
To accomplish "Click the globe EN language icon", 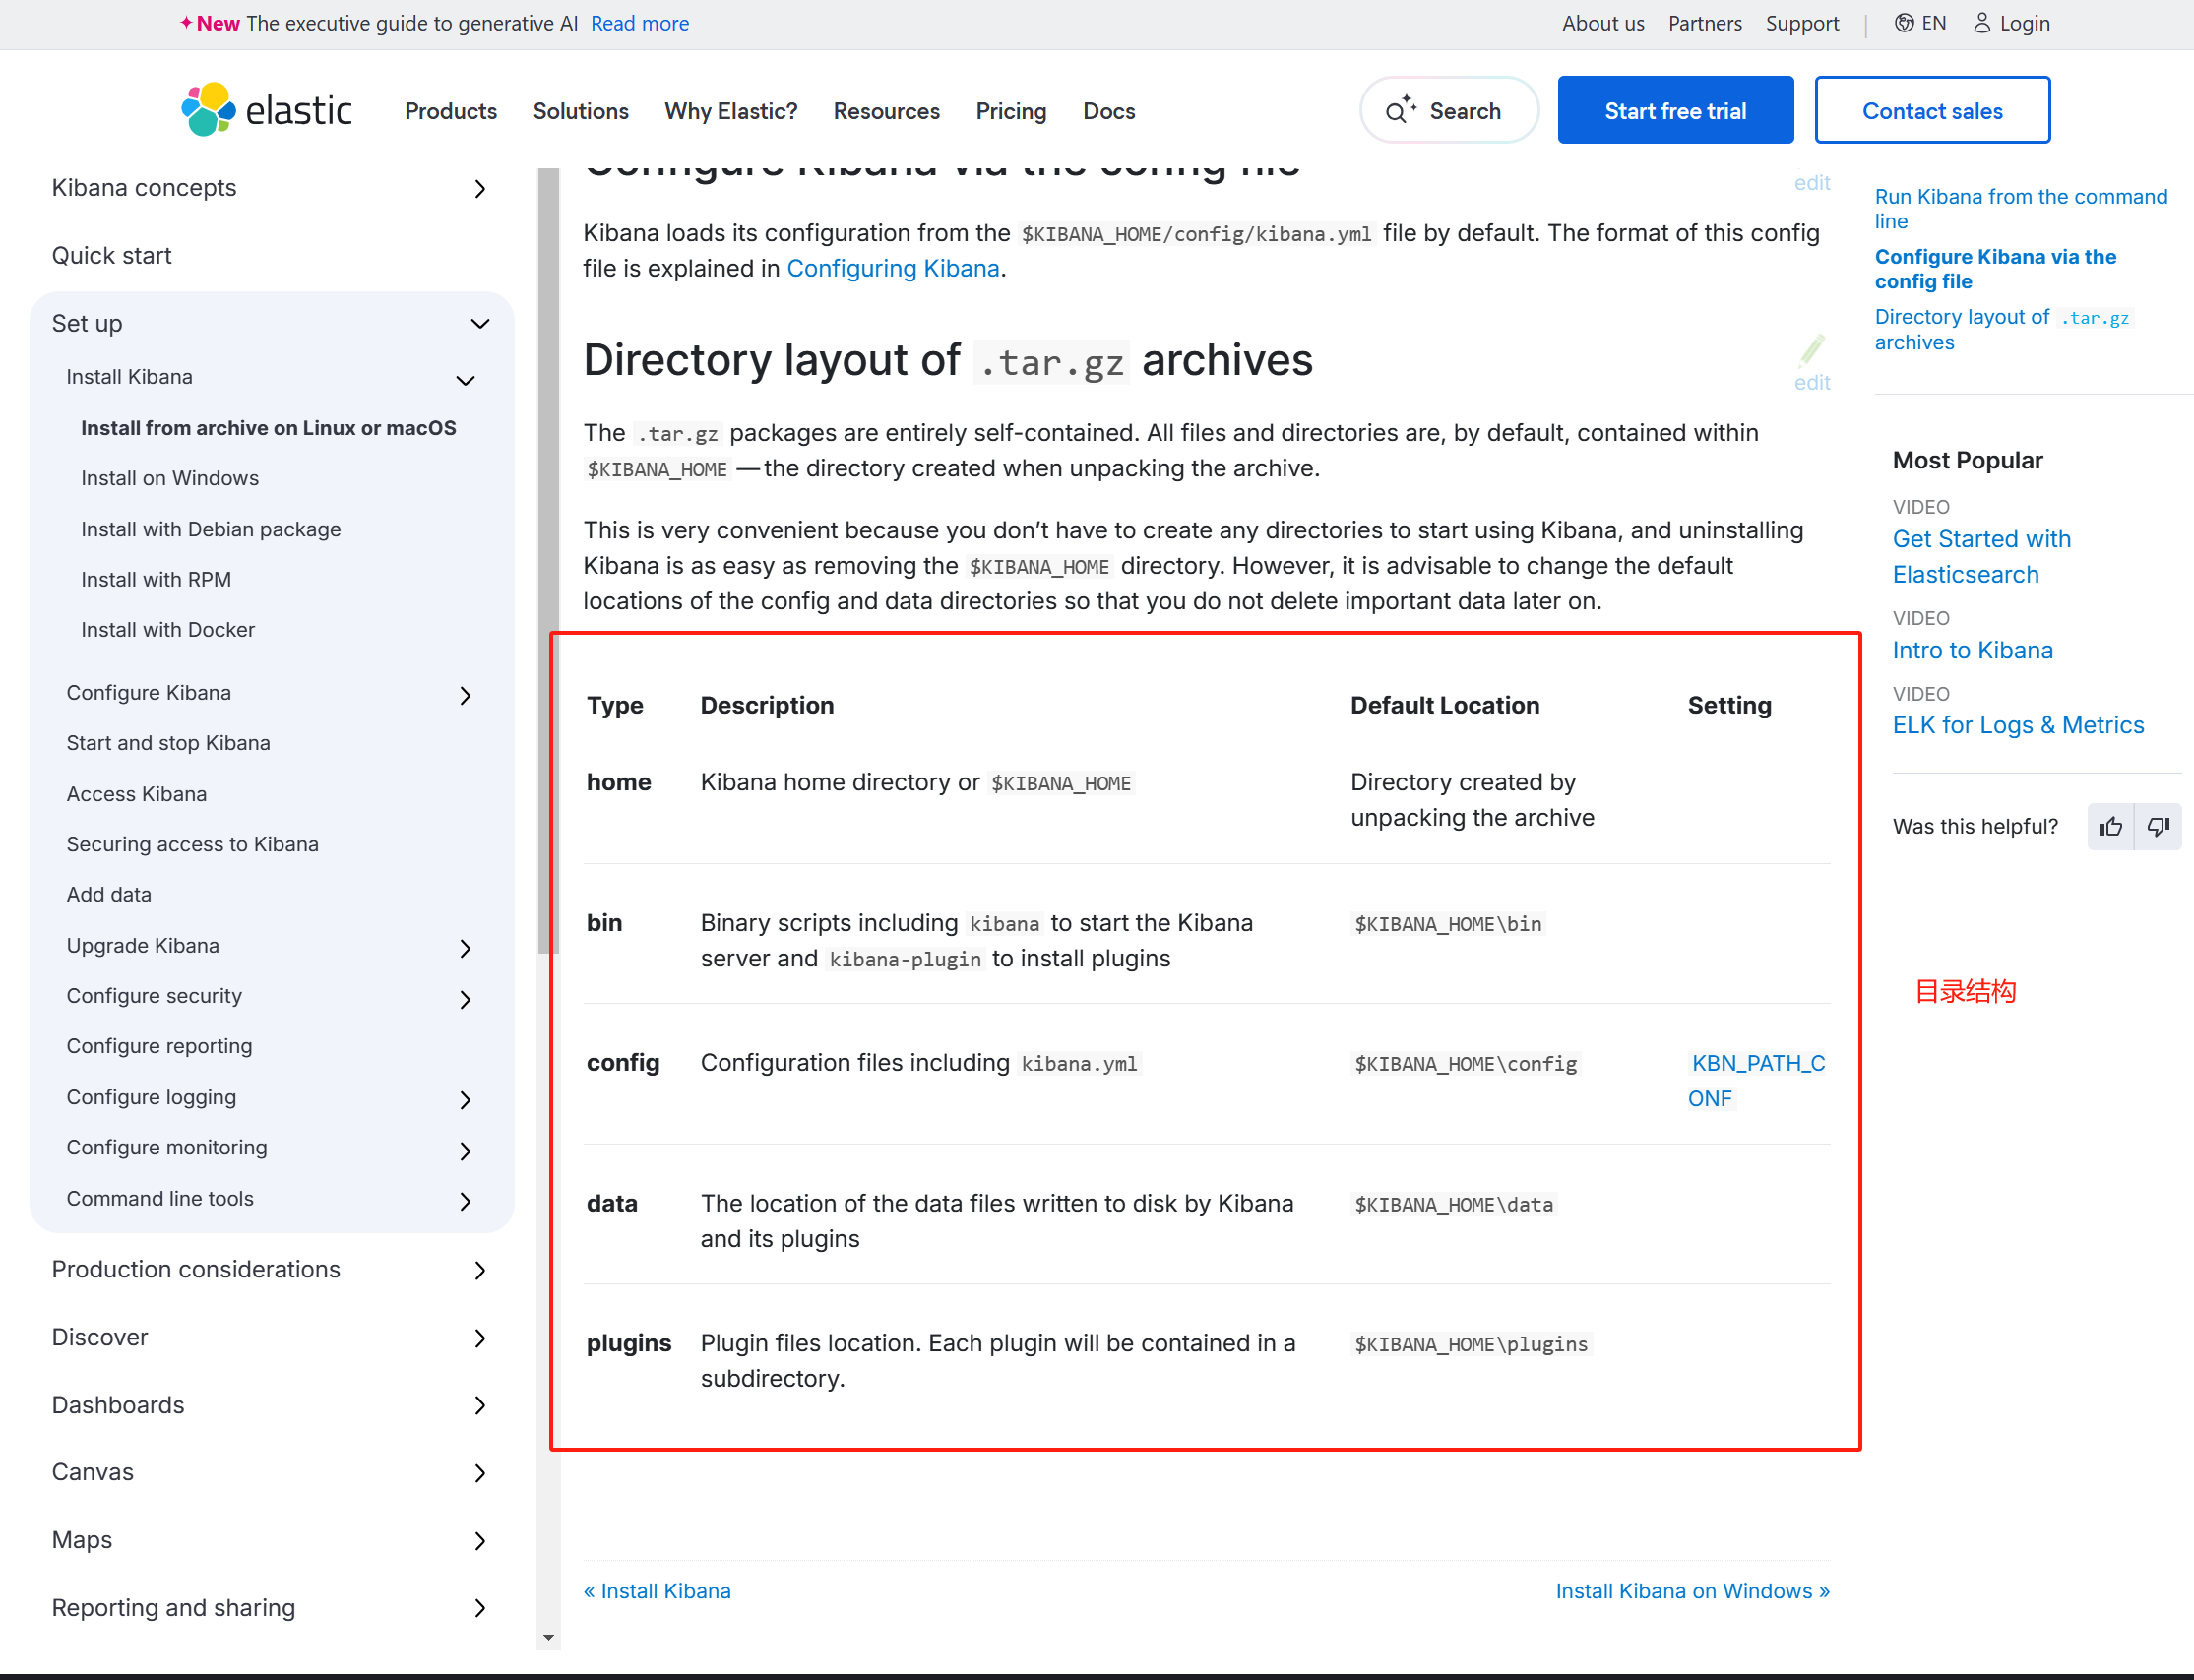I will click(x=1904, y=23).
